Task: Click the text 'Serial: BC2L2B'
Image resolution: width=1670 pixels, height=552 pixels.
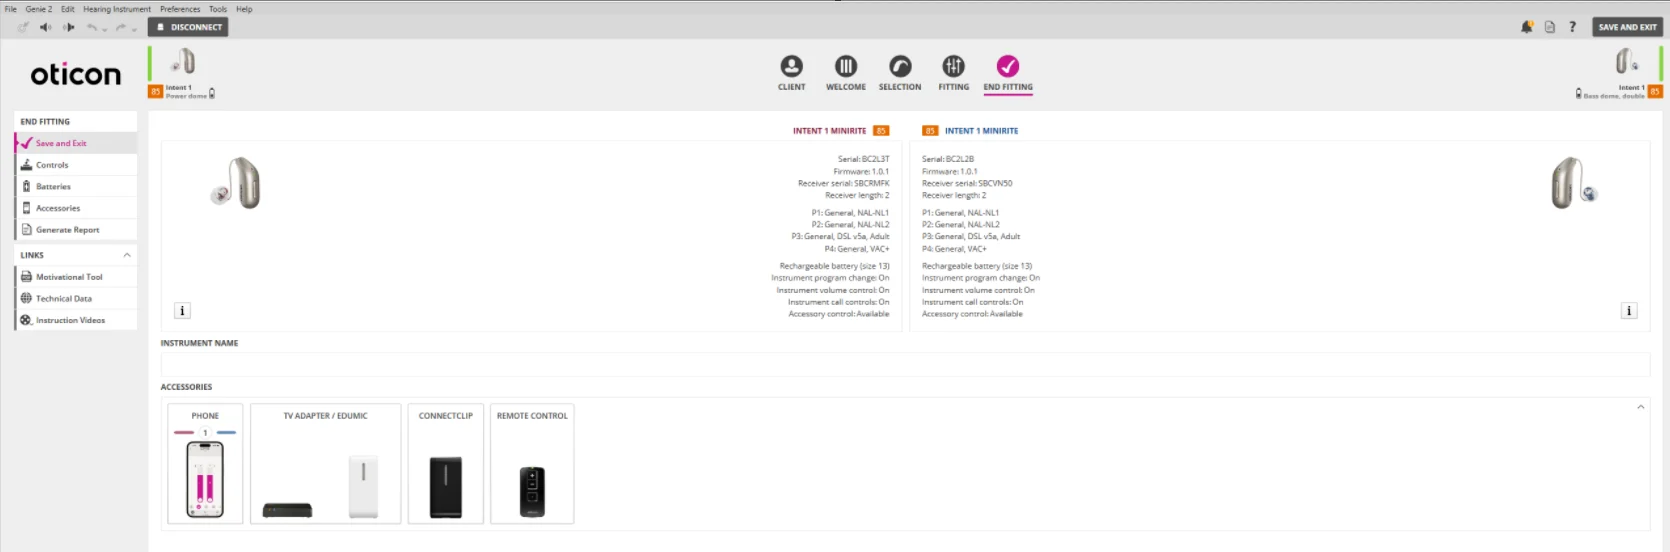Action: 948,159
